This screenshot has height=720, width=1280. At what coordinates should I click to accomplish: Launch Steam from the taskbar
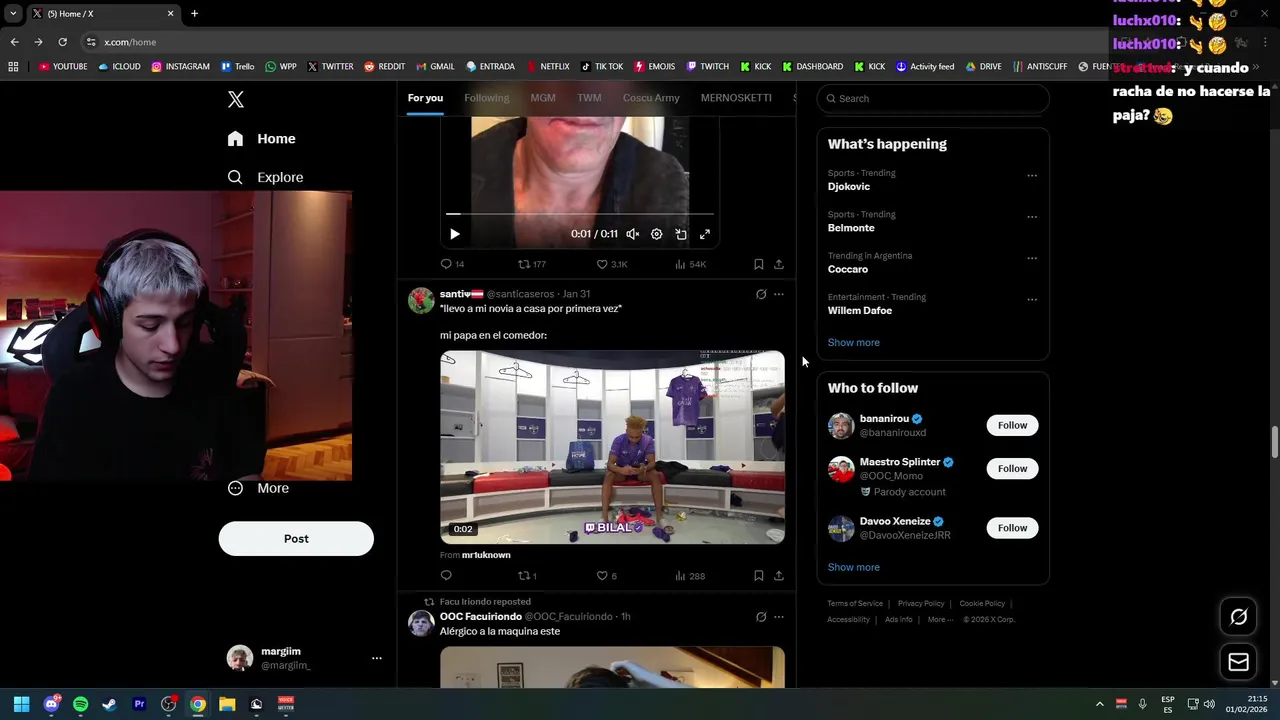110,704
